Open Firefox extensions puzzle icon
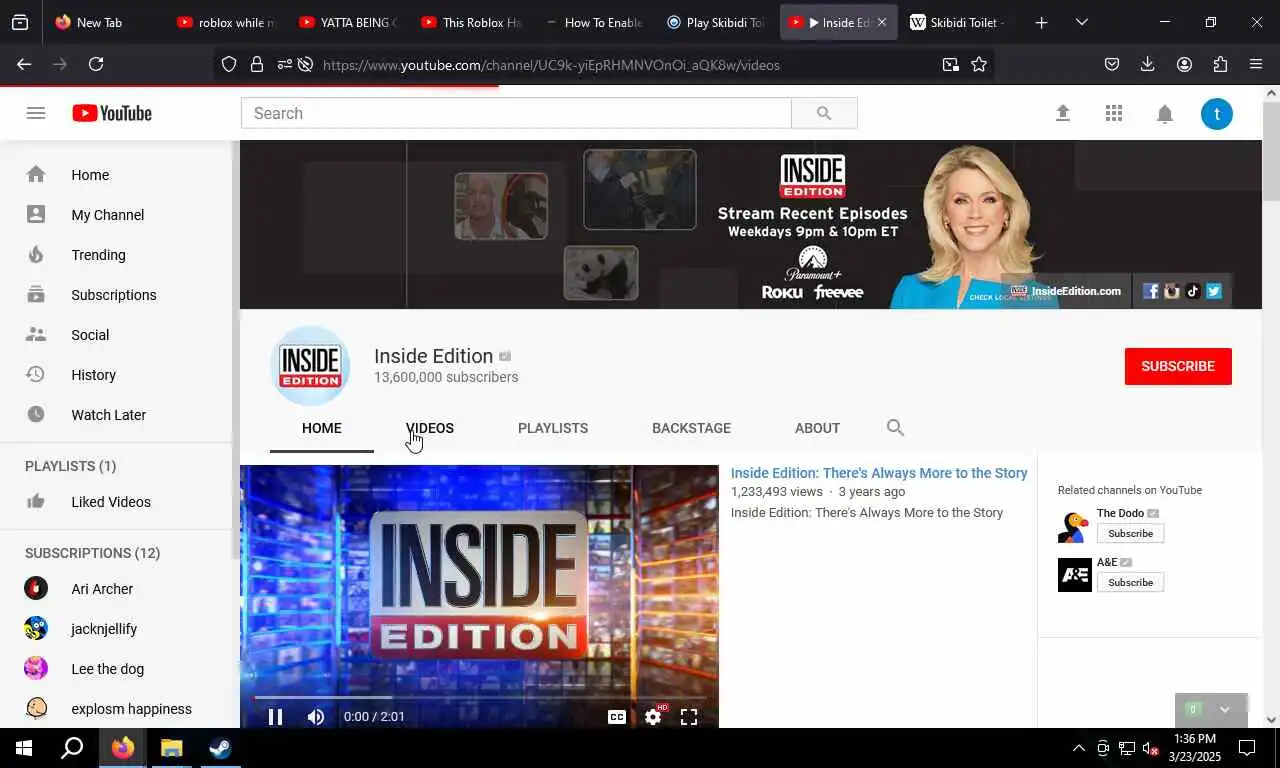The height and width of the screenshot is (768, 1280). click(x=1220, y=64)
